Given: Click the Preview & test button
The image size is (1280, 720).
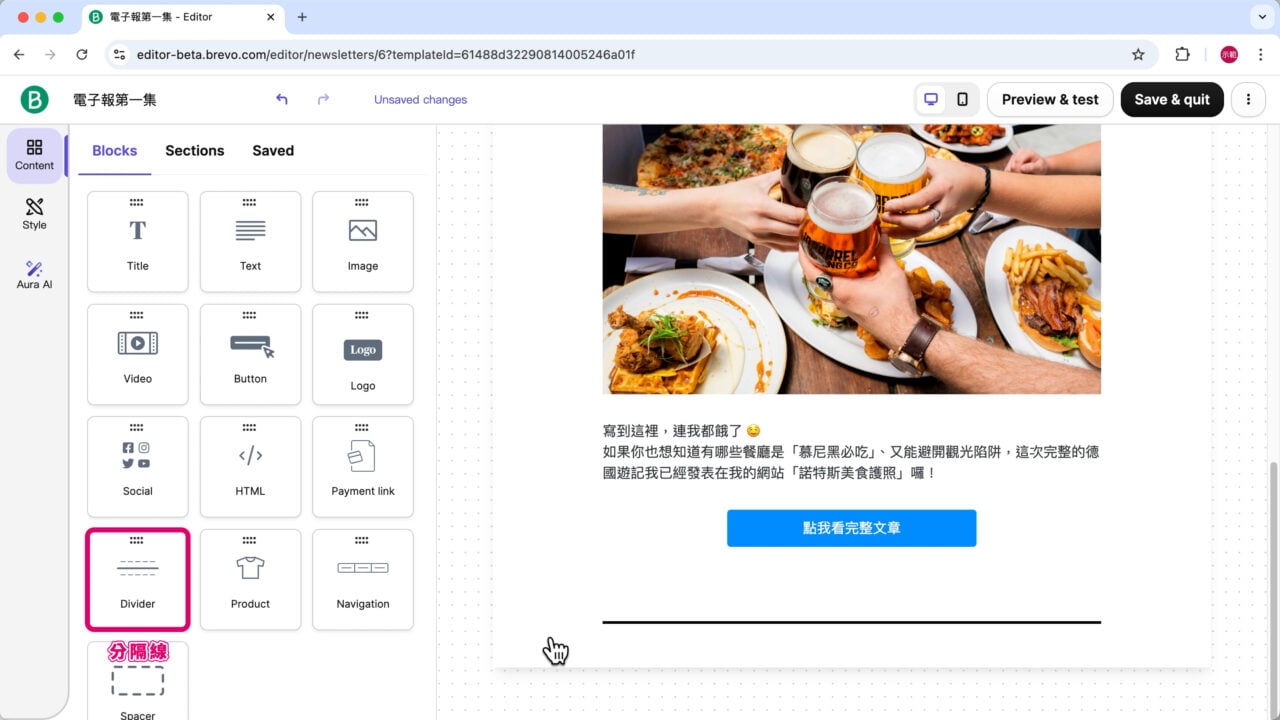Looking at the screenshot, I should click(x=1049, y=99).
